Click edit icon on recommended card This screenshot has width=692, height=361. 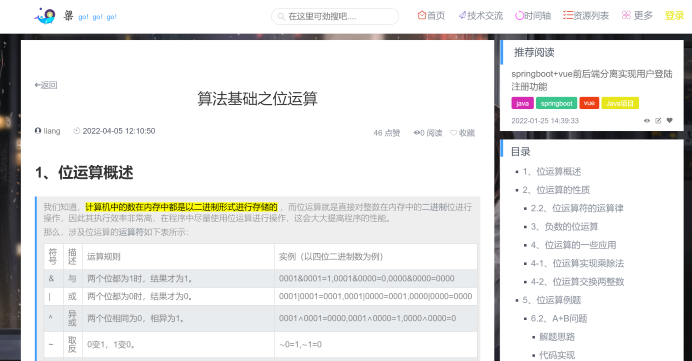tap(658, 120)
